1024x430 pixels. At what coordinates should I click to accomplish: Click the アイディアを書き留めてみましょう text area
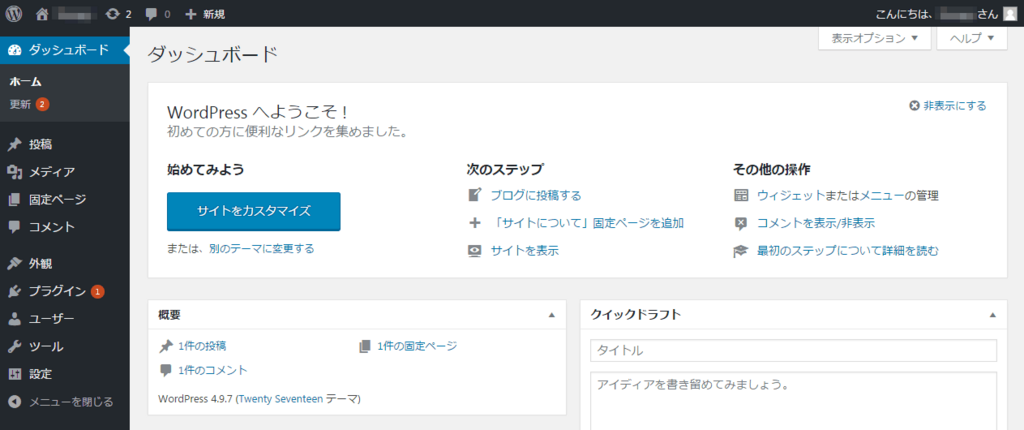(x=793, y=401)
